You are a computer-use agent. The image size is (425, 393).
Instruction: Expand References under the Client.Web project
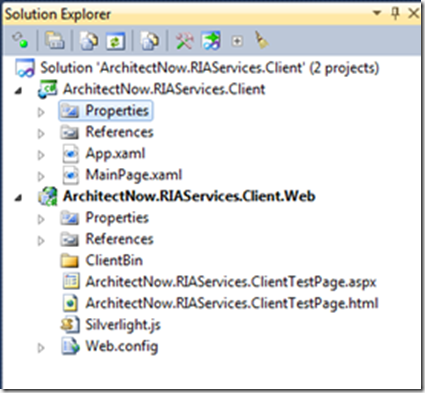pos(41,241)
